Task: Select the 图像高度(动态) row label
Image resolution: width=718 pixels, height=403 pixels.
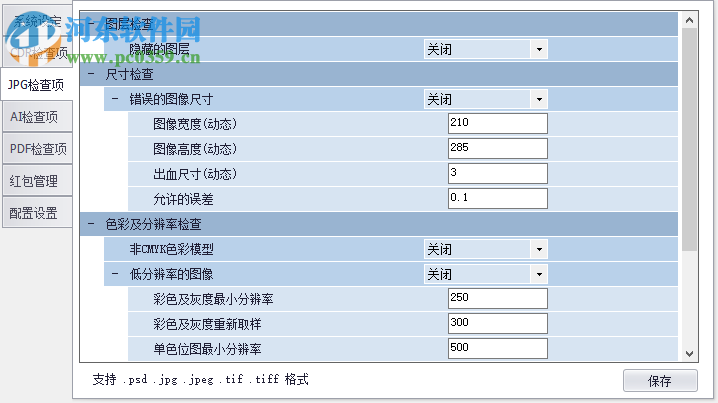Action: 195,149
